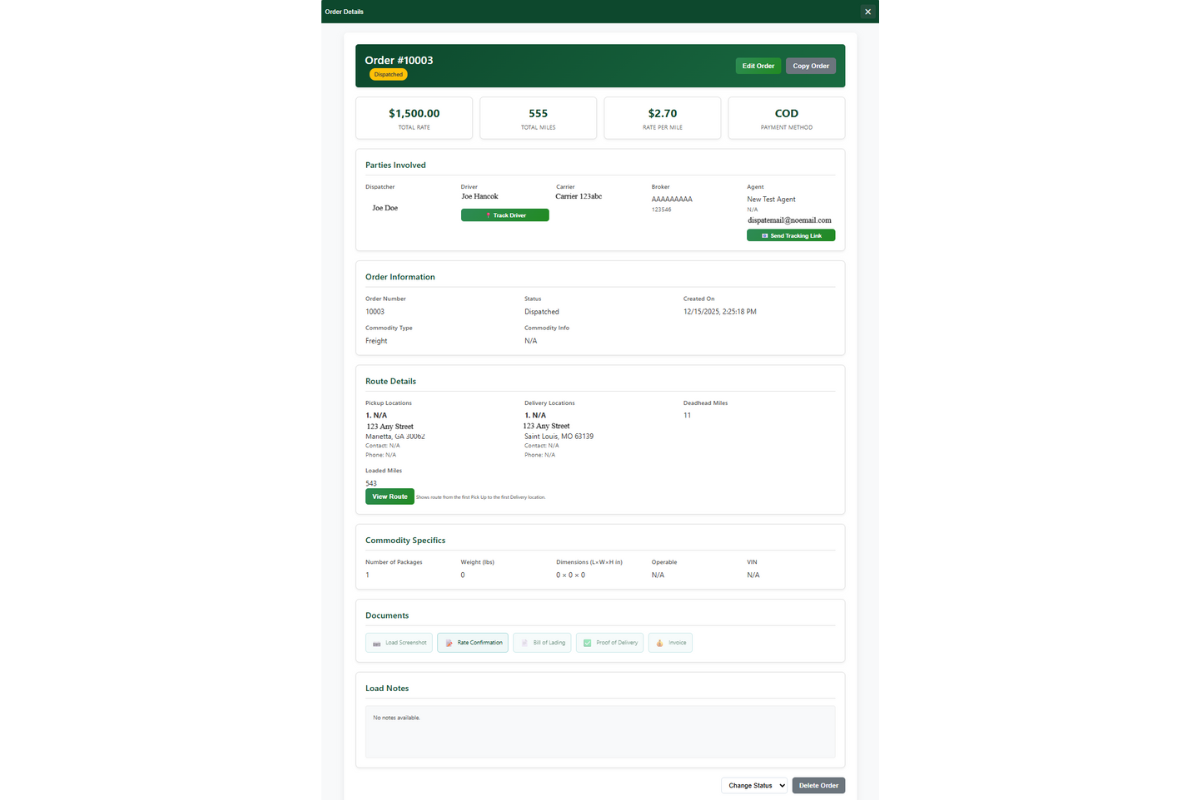Click the Route Details section header
The height and width of the screenshot is (800, 1200).
pos(390,381)
